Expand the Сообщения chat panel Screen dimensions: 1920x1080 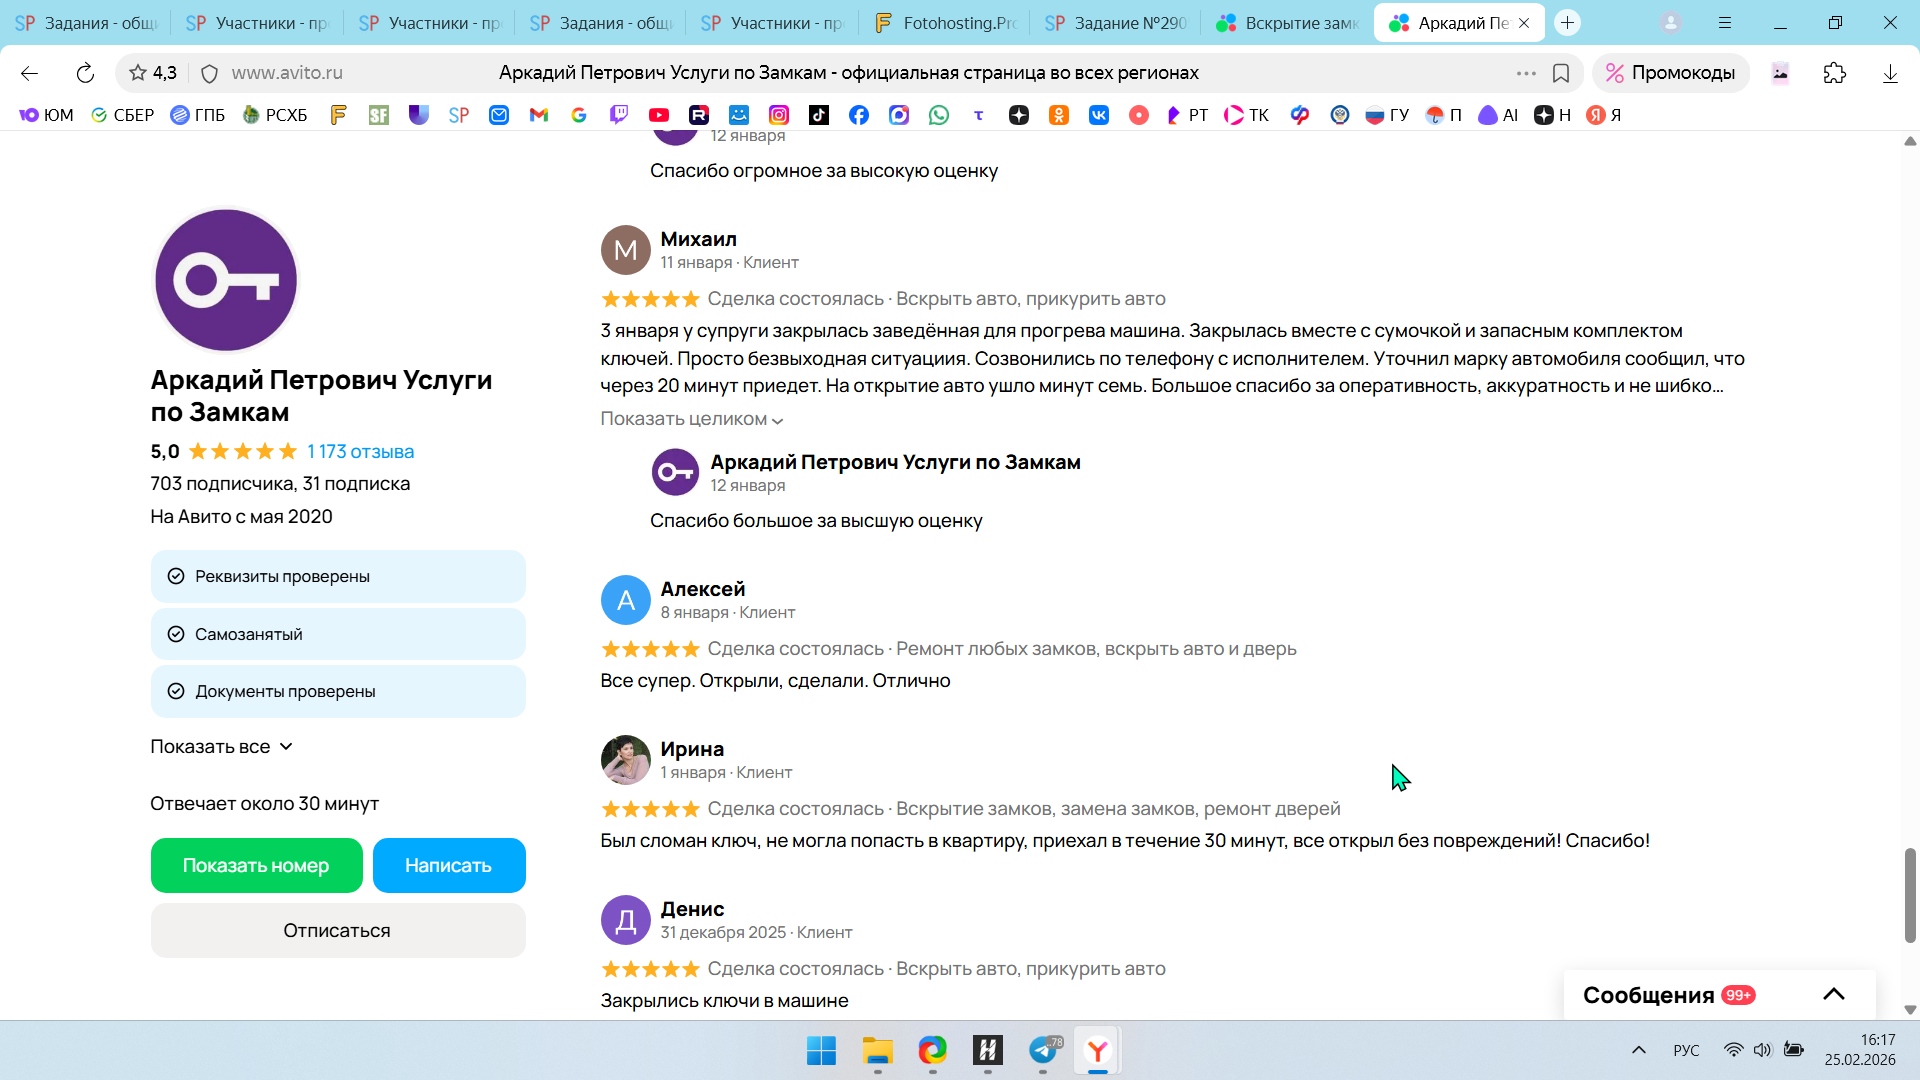tap(1833, 994)
